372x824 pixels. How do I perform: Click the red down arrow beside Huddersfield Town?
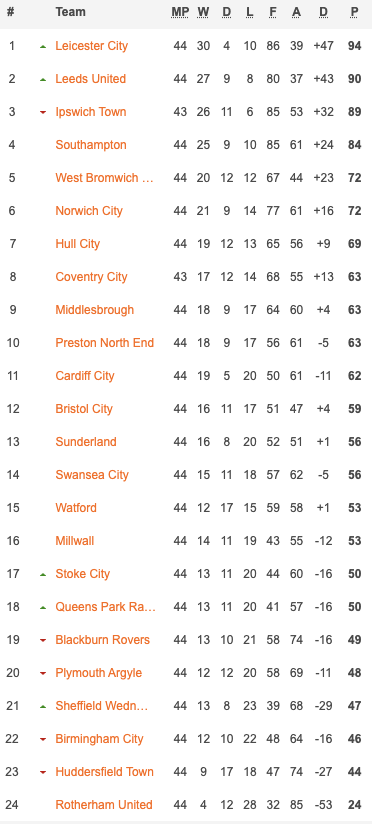(x=43, y=772)
